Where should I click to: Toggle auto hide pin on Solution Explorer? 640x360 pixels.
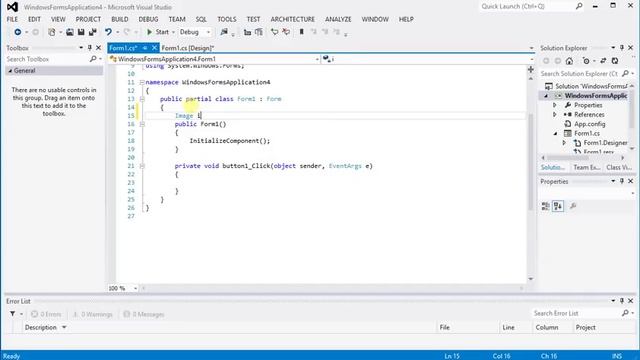(622, 48)
